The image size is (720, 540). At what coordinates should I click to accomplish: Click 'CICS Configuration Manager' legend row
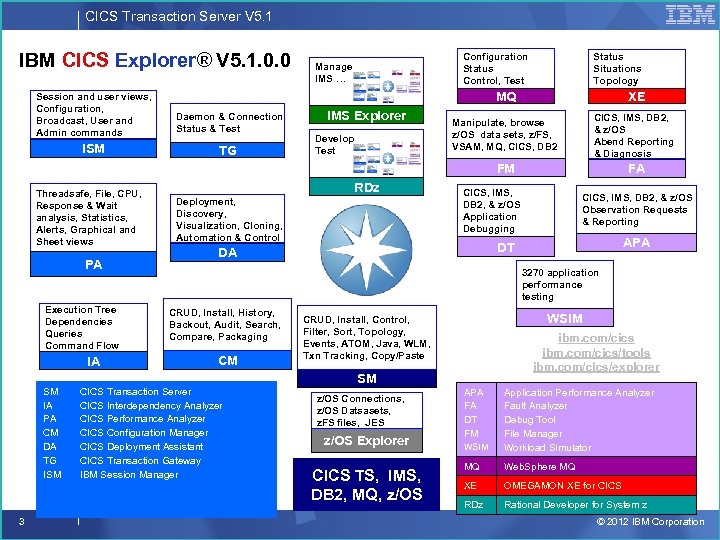pos(125,433)
